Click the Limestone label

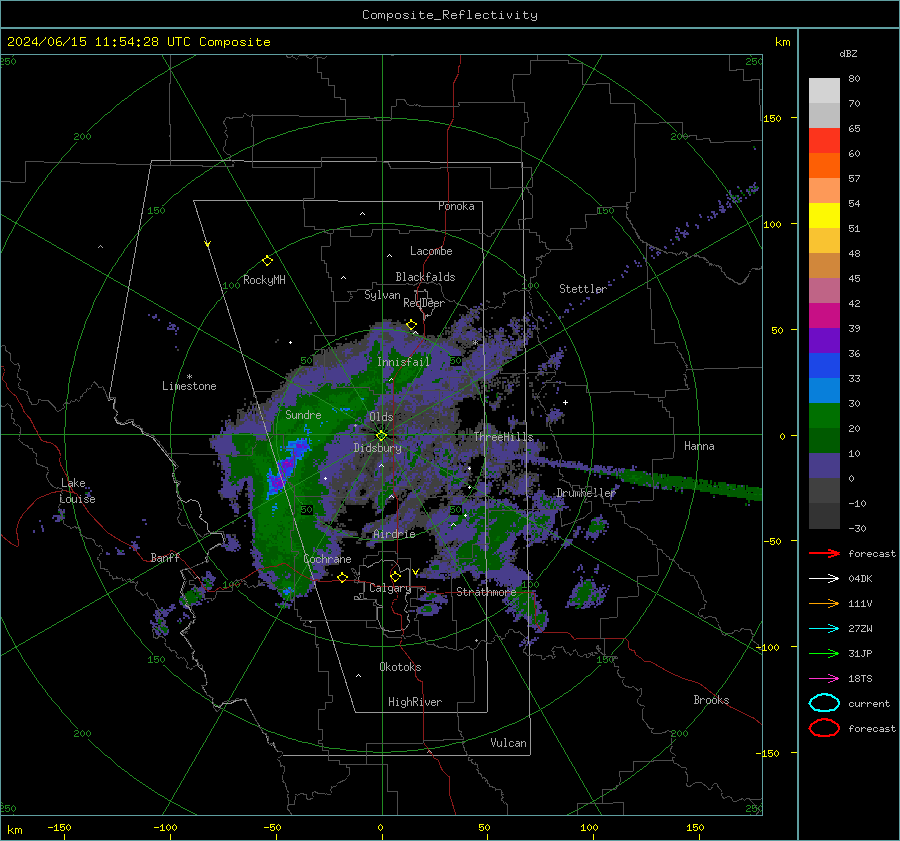[189, 386]
